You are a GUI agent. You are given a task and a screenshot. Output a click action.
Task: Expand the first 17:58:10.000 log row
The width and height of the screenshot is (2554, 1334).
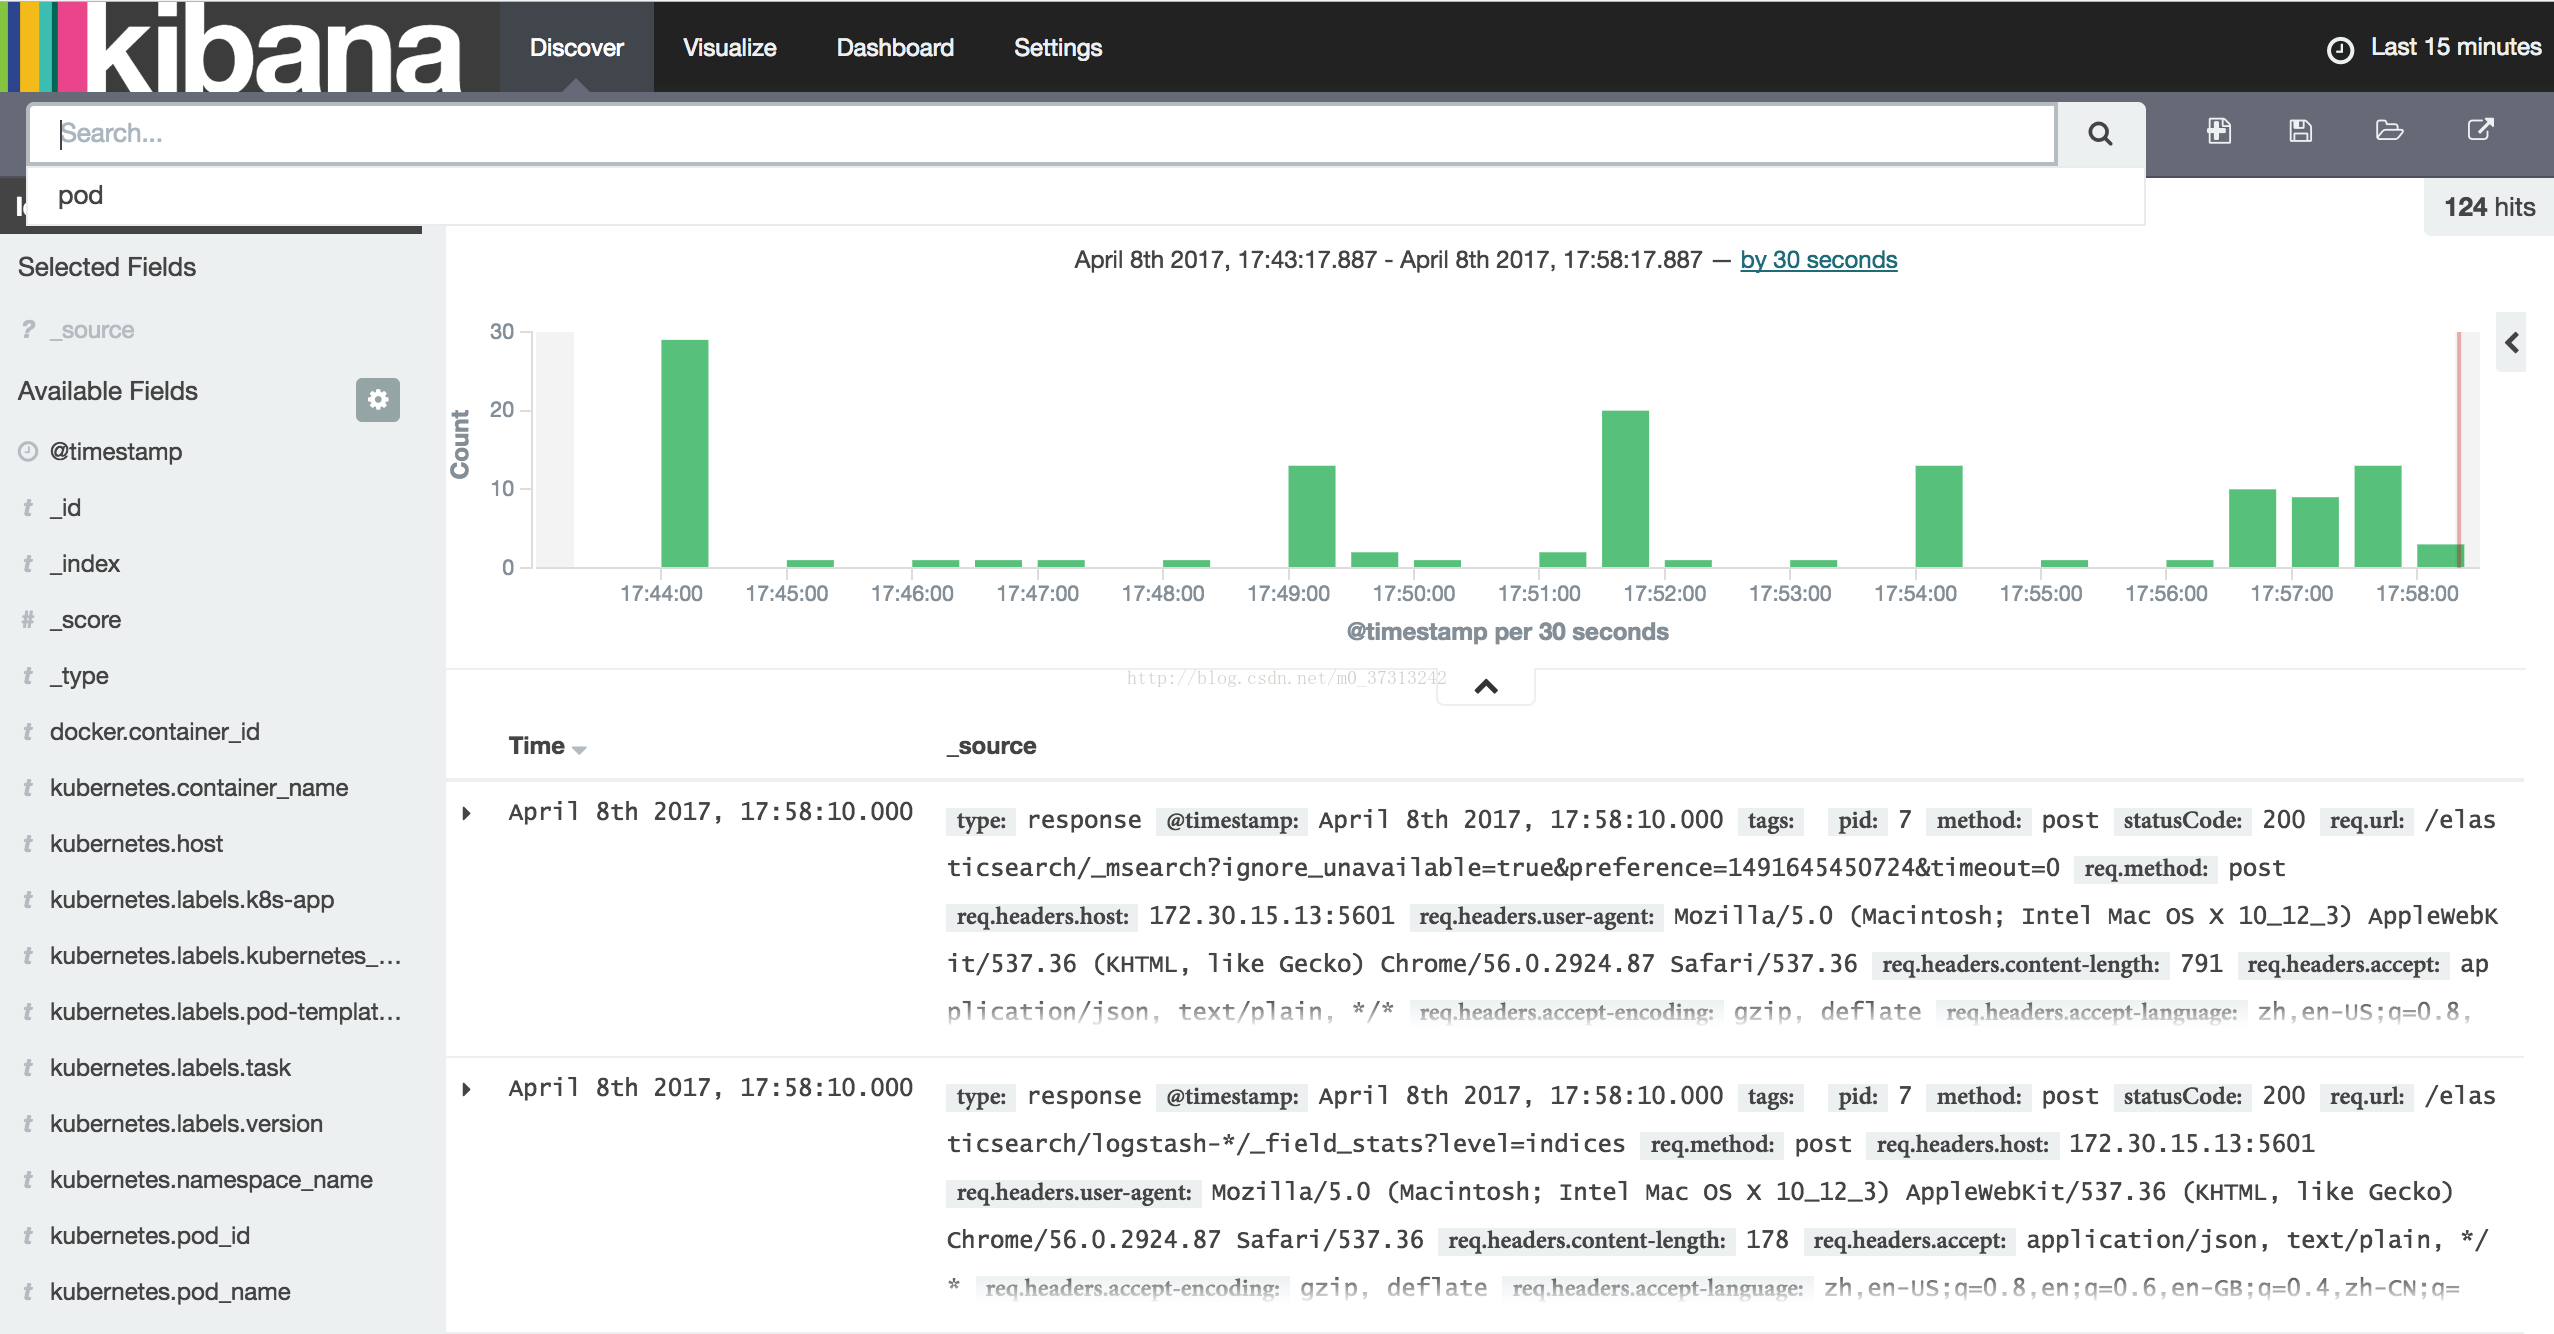point(466,813)
